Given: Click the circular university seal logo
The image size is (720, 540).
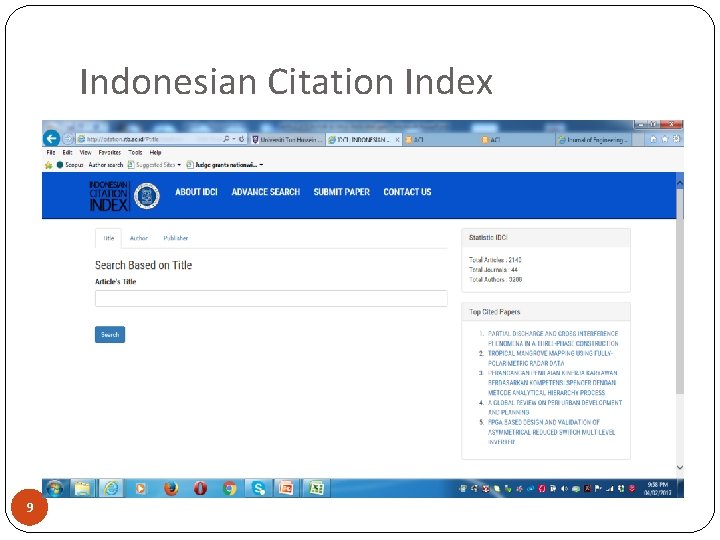Looking at the screenshot, I should point(146,196).
